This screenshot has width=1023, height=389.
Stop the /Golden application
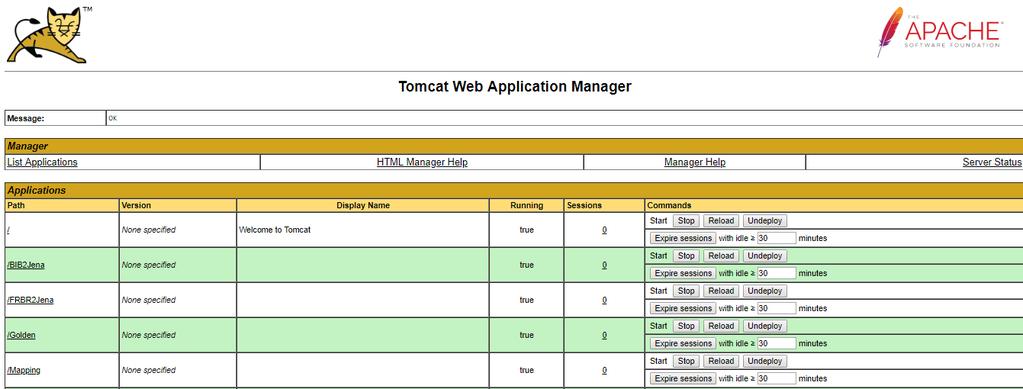tap(686, 326)
